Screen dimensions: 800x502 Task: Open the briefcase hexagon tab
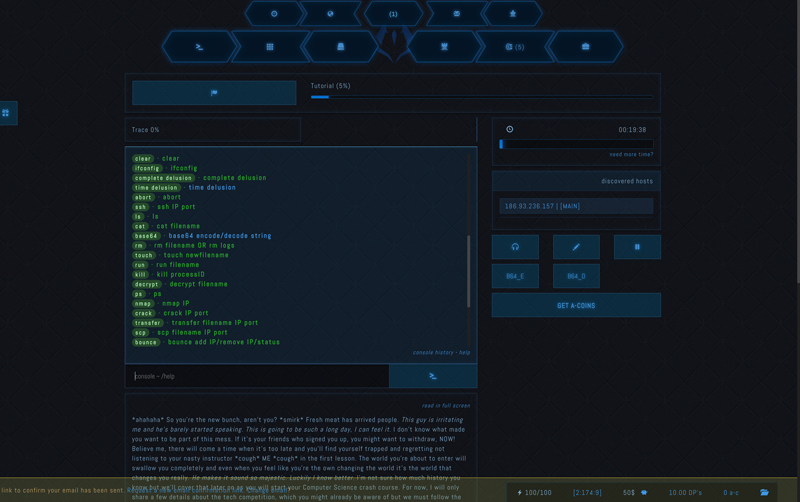click(586, 47)
